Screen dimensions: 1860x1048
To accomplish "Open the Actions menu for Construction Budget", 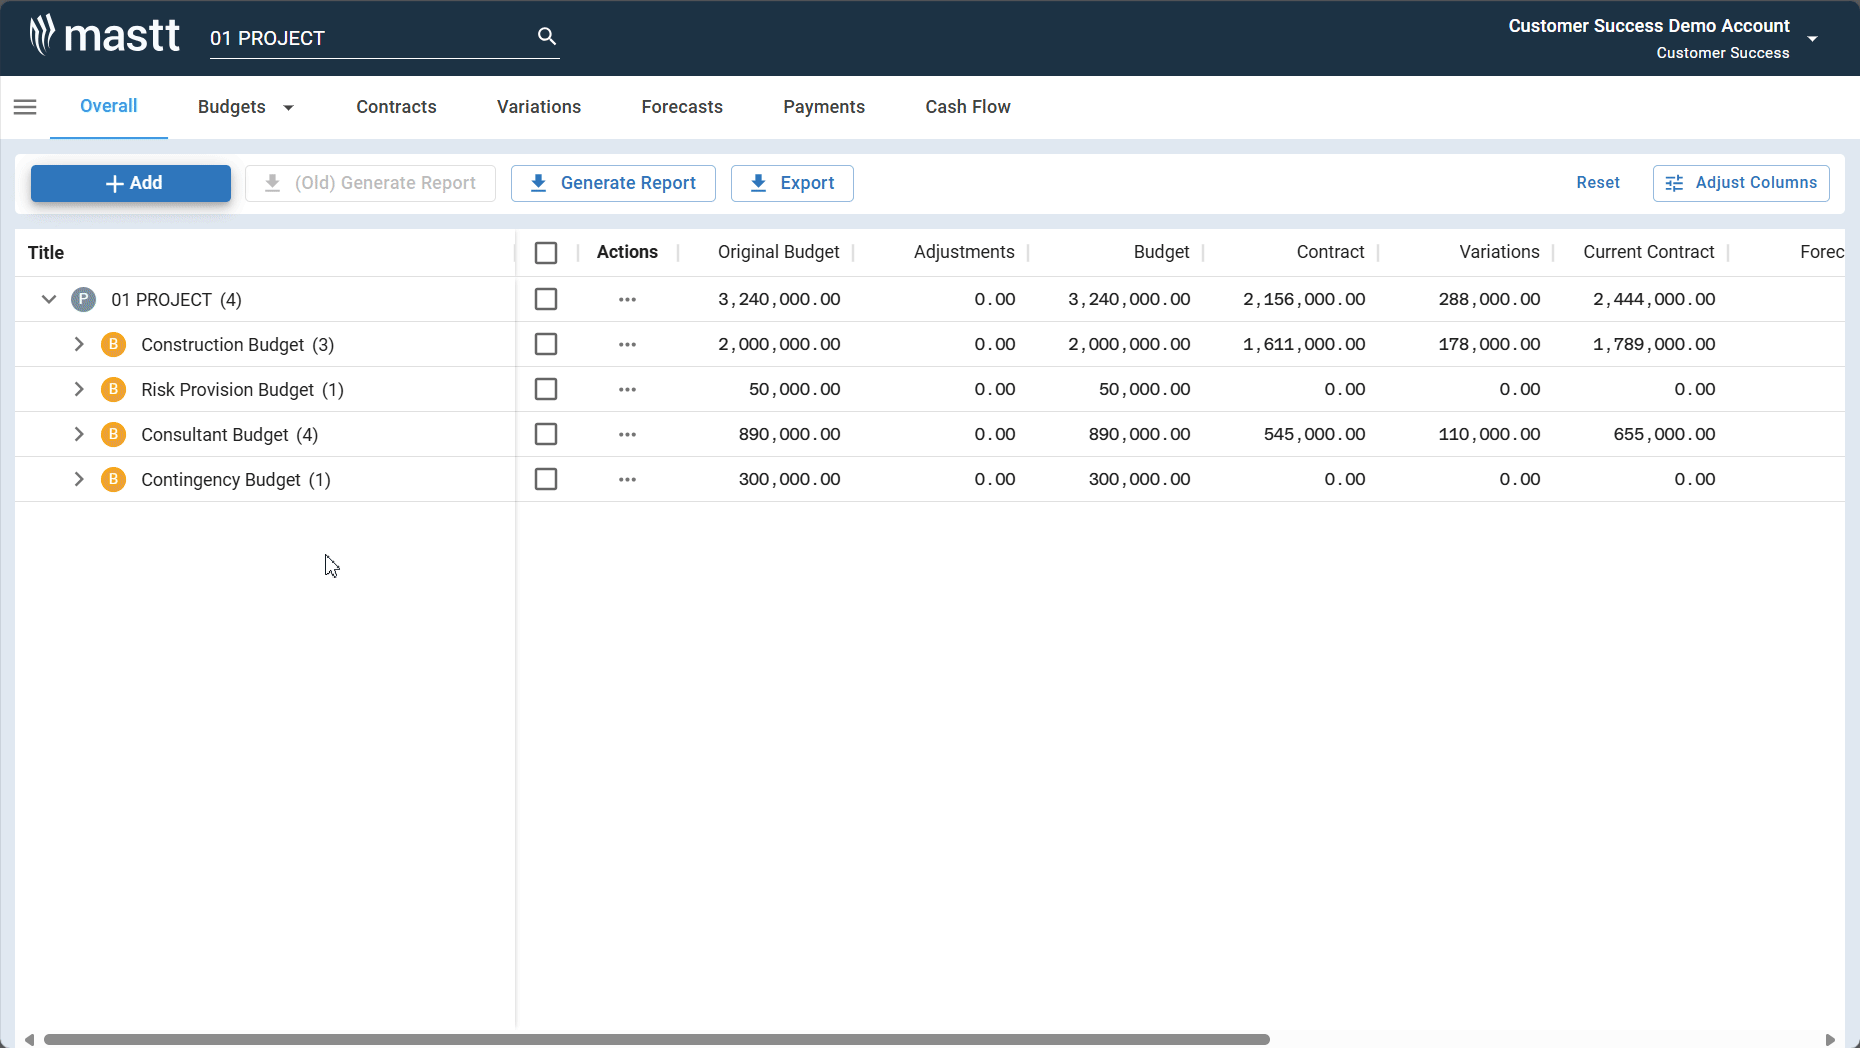I will click(x=627, y=344).
